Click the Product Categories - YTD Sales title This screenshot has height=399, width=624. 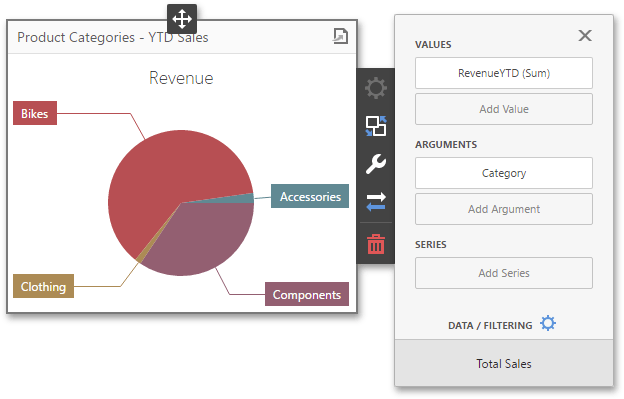(x=113, y=37)
